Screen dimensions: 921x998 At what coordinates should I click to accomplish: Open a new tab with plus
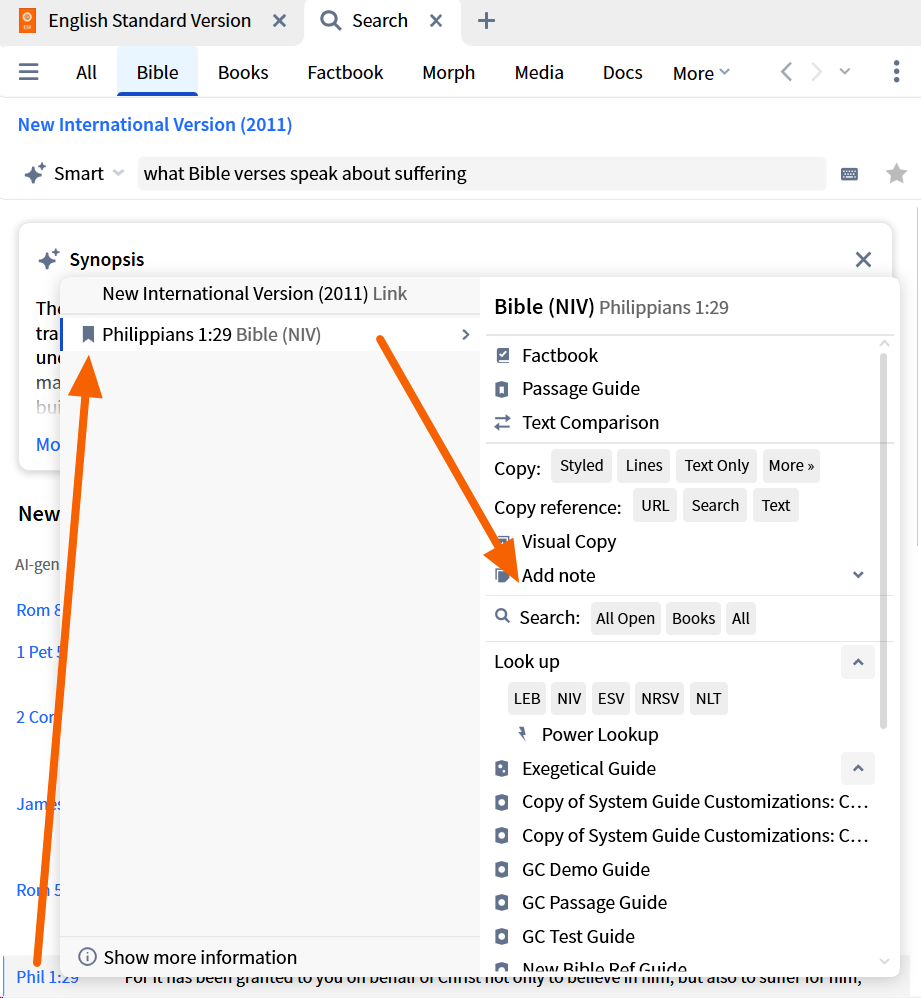click(486, 20)
